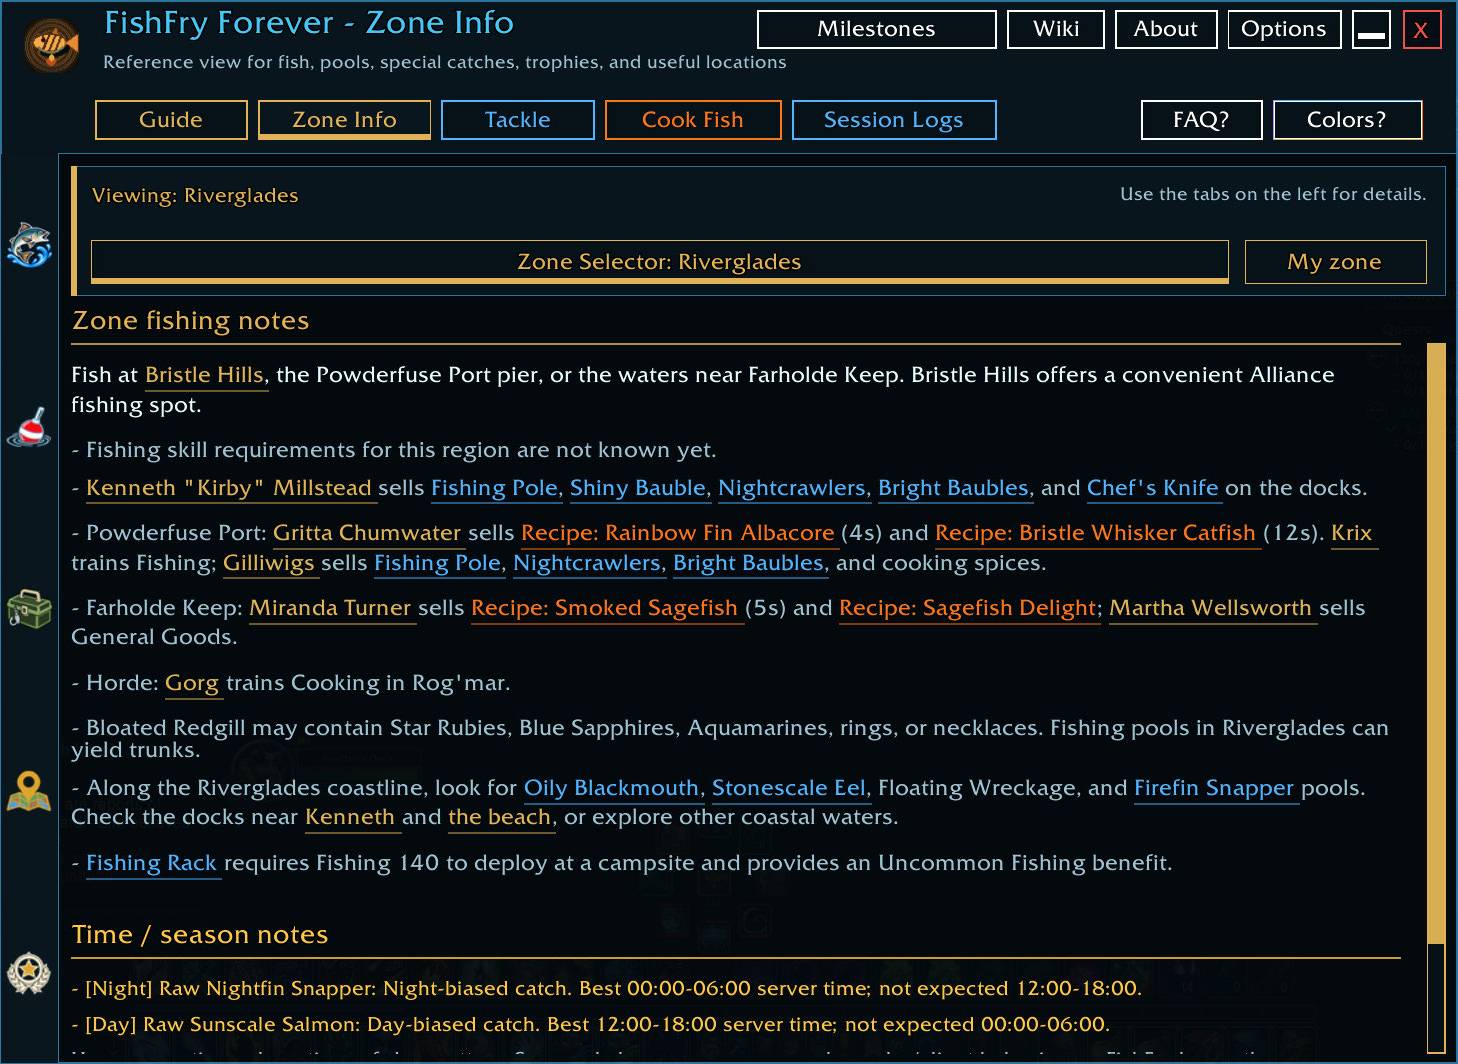Click the Krix trainer link
The image size is (1458, 1064).
pyautogui.click(x=1352, y=533)
